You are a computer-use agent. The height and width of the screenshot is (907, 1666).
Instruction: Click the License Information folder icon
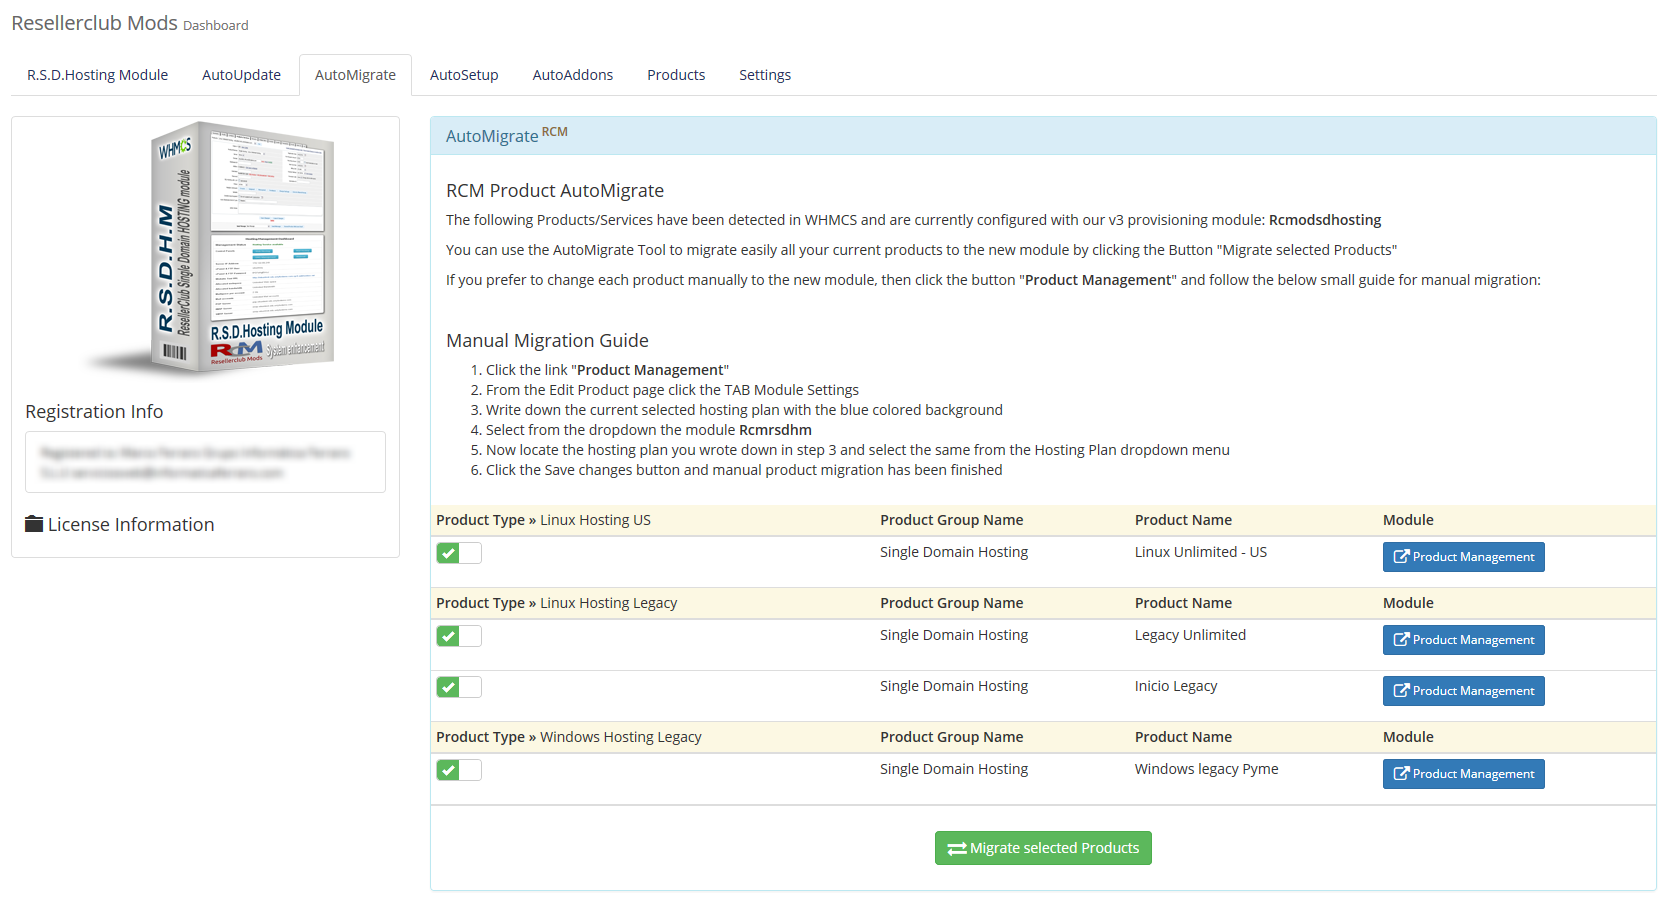click(x=34, y=524)
